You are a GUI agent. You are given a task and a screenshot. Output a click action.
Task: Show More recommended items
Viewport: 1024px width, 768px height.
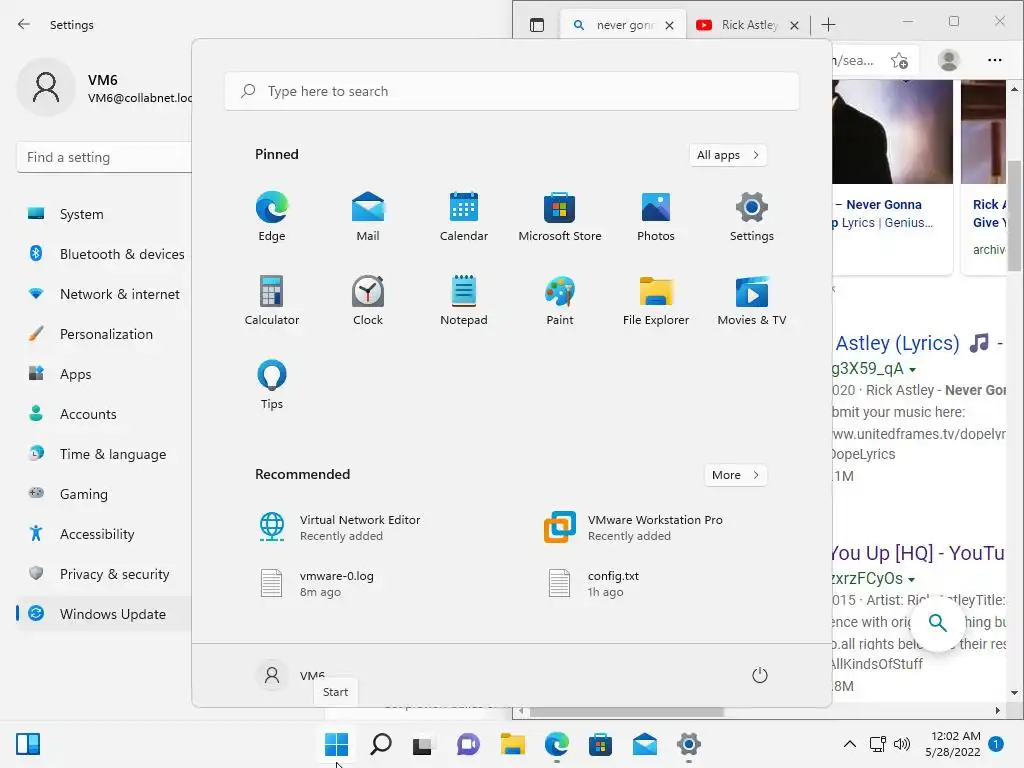(735, 475)
